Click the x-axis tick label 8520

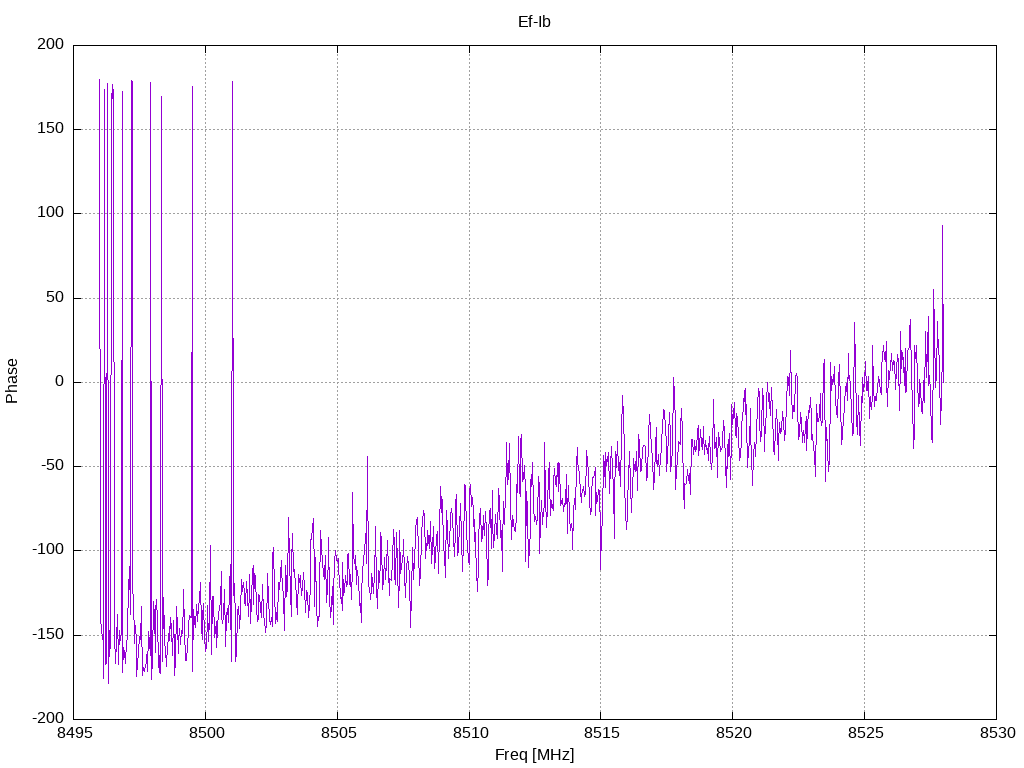(733, 734)
